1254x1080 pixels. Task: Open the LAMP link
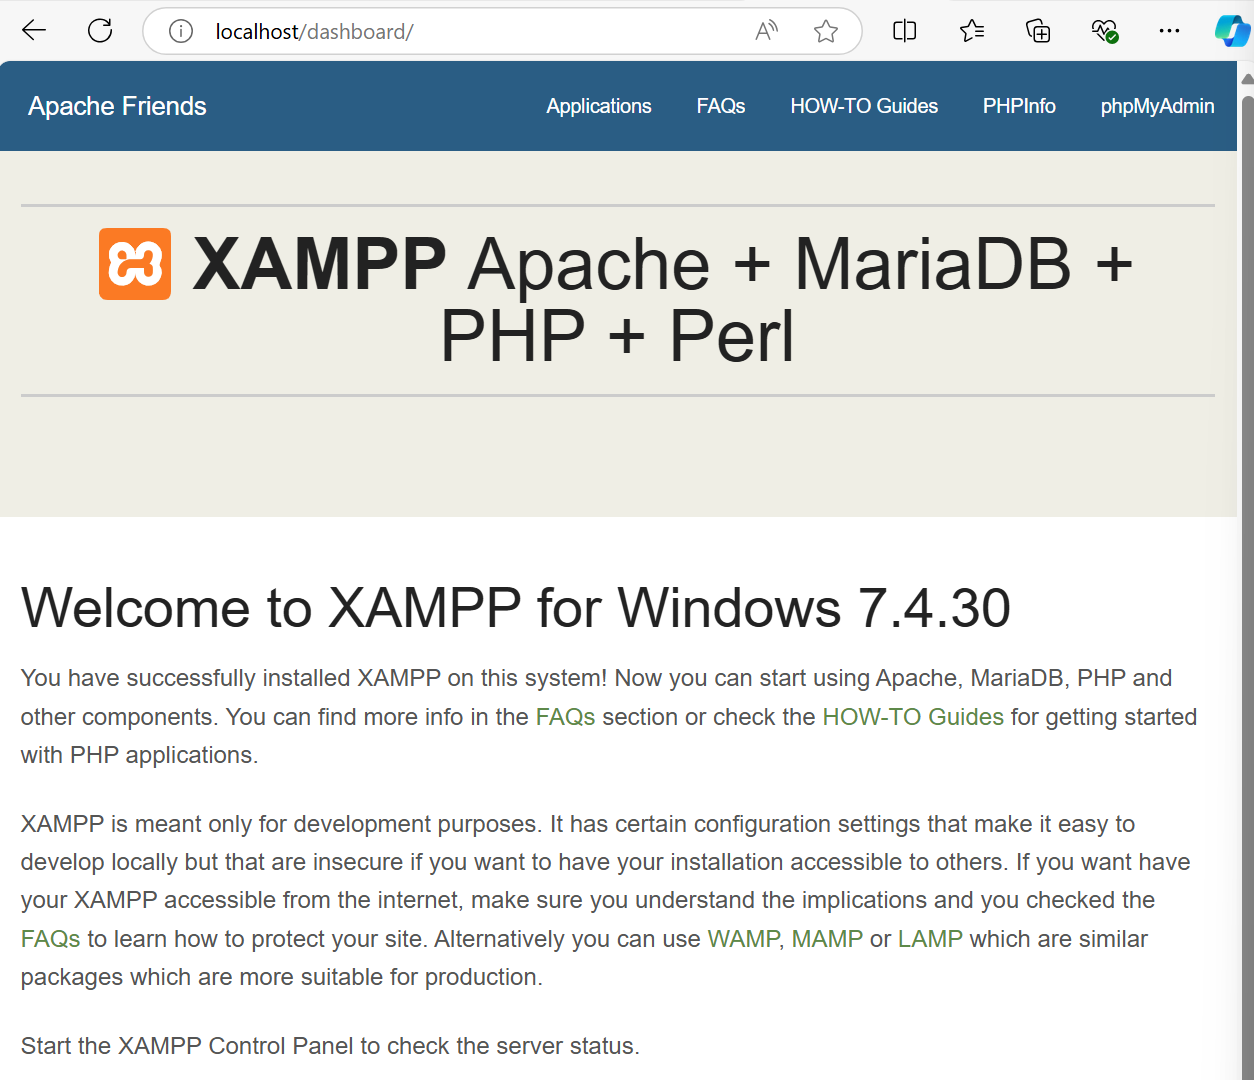point(930,939)
